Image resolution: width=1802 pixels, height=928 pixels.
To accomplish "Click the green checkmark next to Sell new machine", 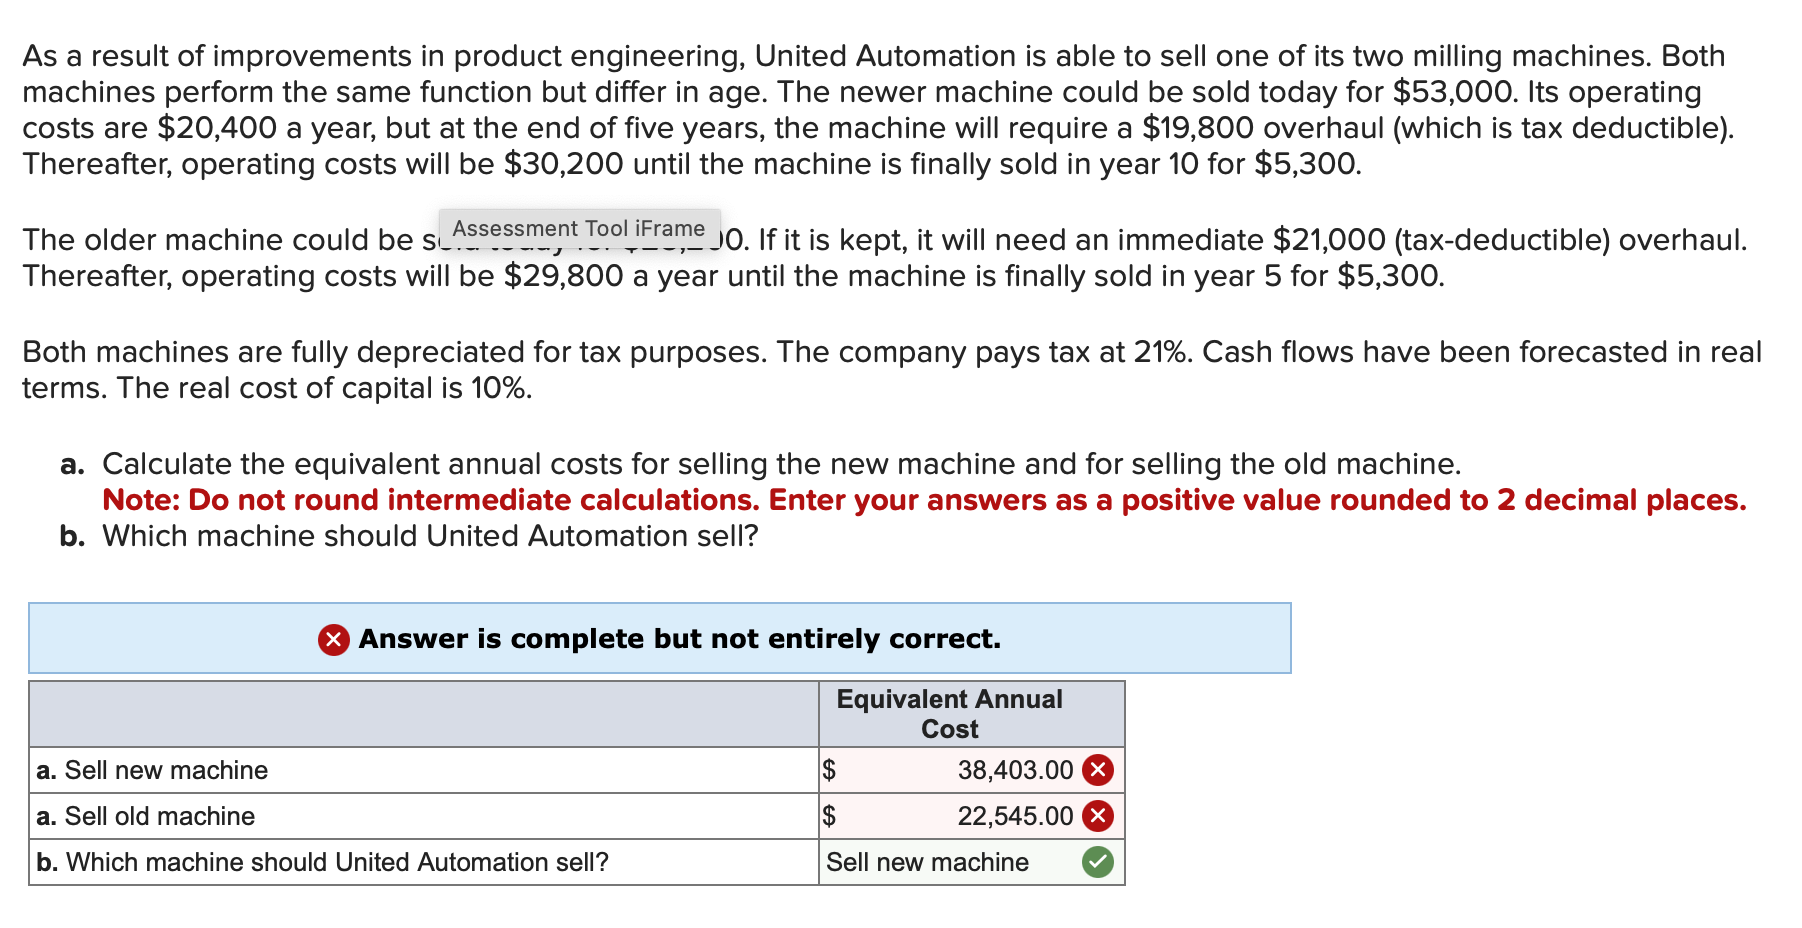I will point(1096,862).
